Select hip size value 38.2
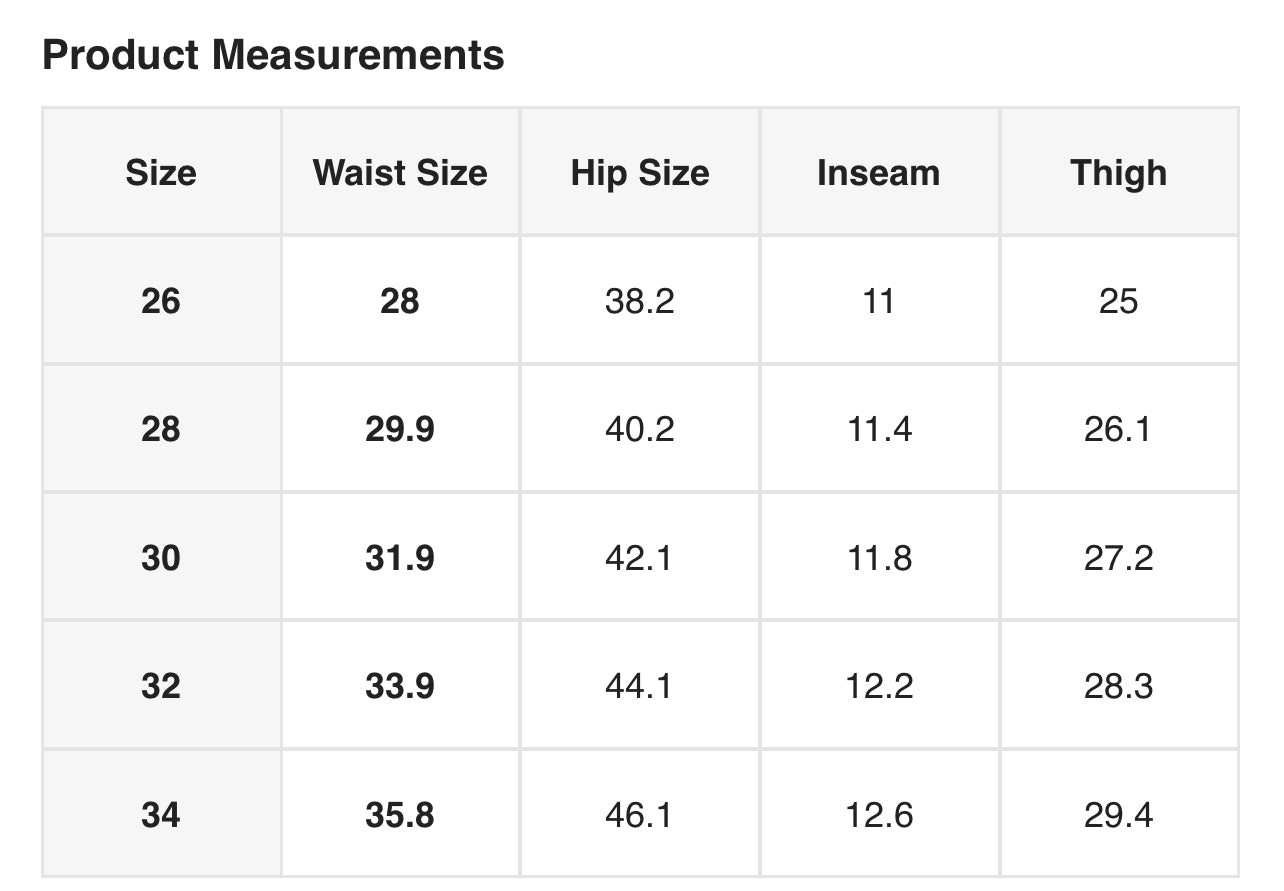Viewport: 1284px width, 891px height. pos(640,301)
